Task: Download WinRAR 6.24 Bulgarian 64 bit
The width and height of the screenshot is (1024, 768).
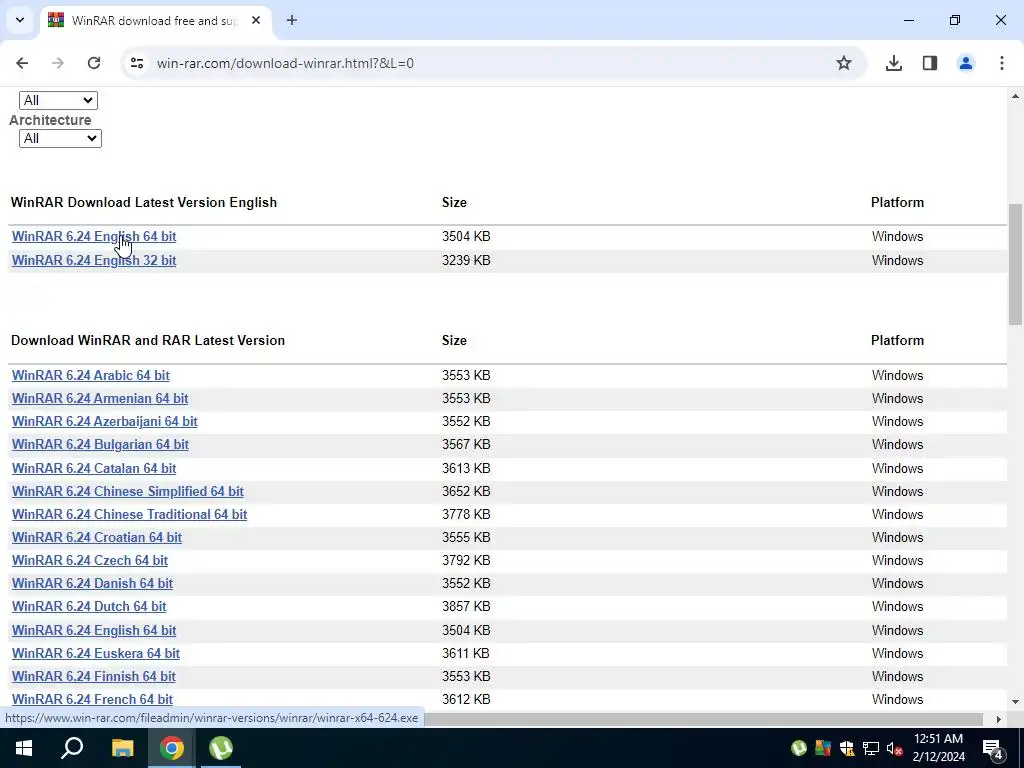Action: pyautogui.click(x=100, y=445)
